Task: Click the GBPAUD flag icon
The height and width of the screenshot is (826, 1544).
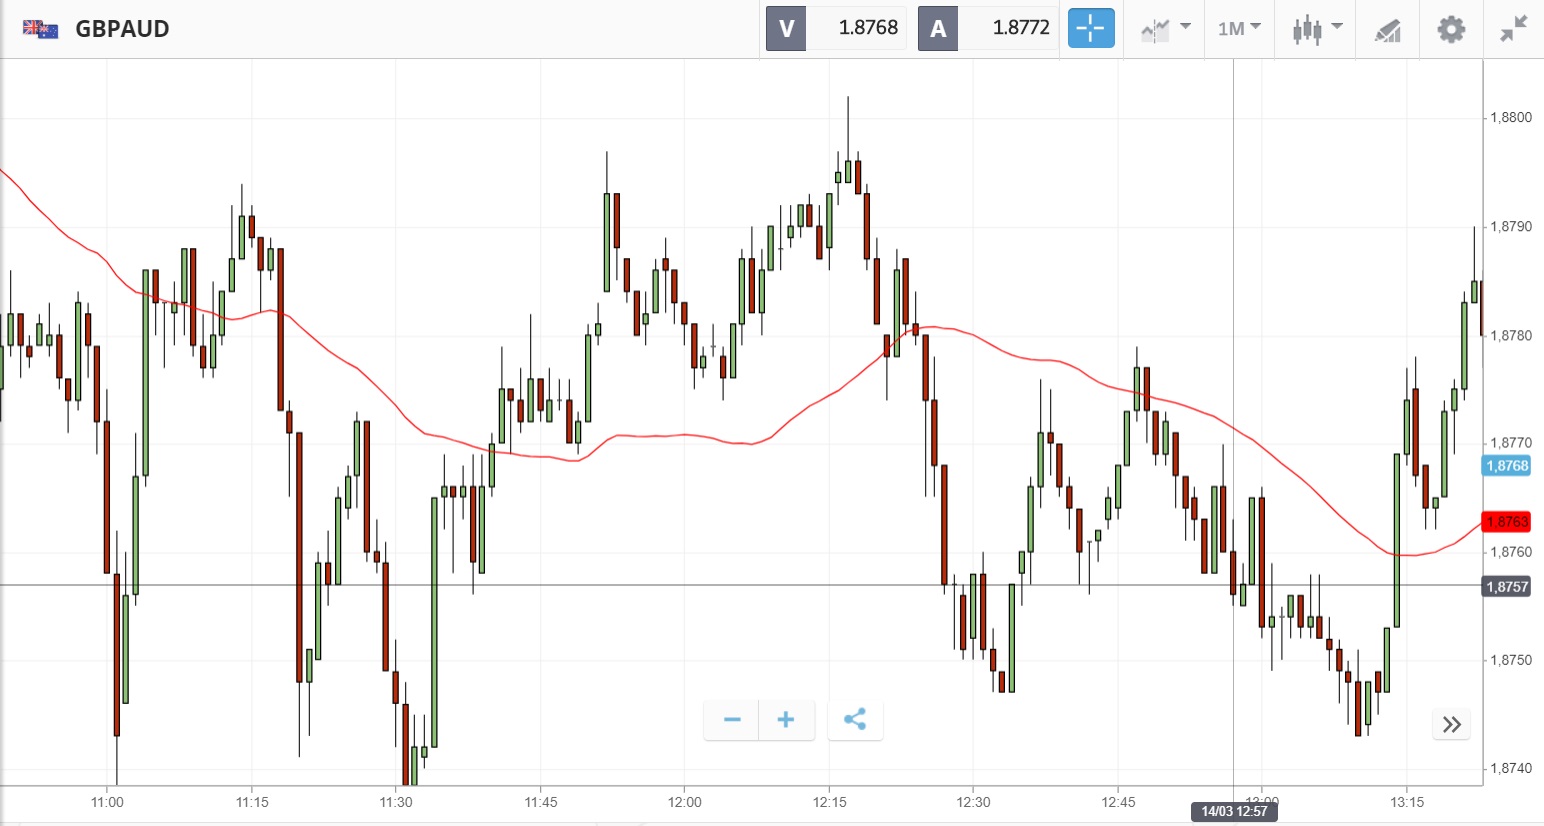Action: pyautogui.click(x=40, y=28)
